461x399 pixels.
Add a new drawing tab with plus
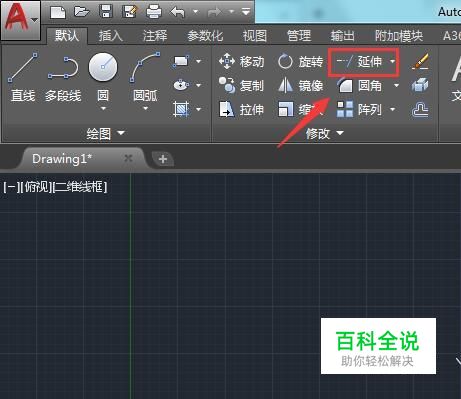pos(163,159)
